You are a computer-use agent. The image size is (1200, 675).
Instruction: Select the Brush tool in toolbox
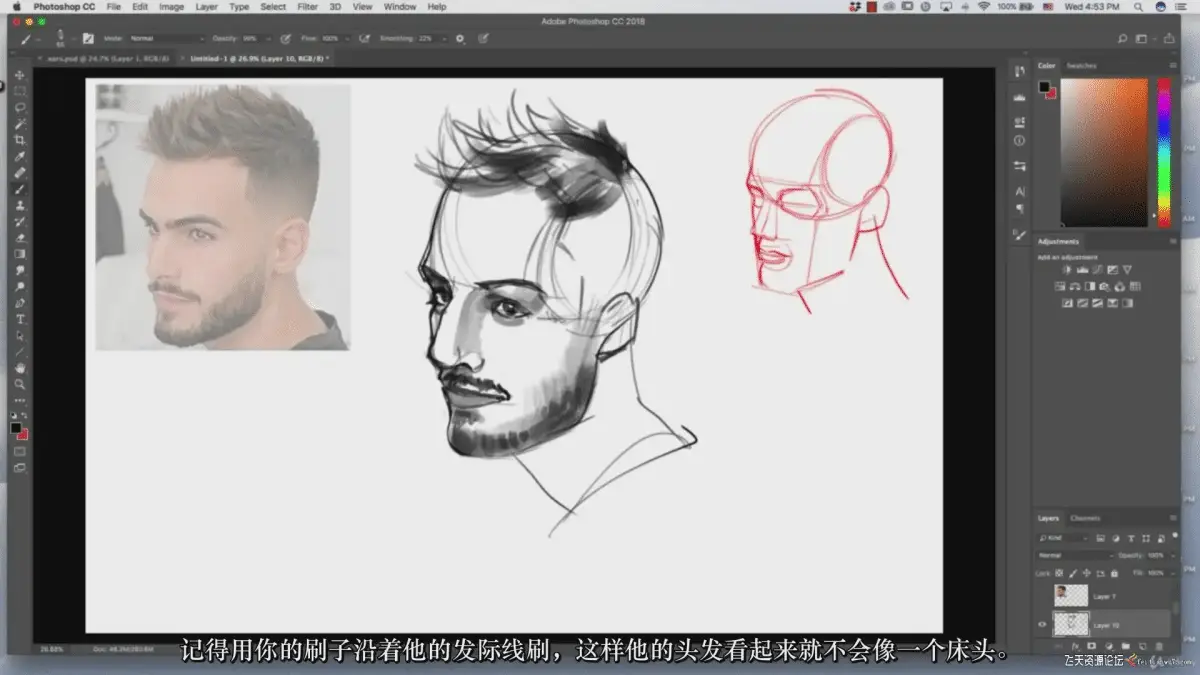[20, 189]
